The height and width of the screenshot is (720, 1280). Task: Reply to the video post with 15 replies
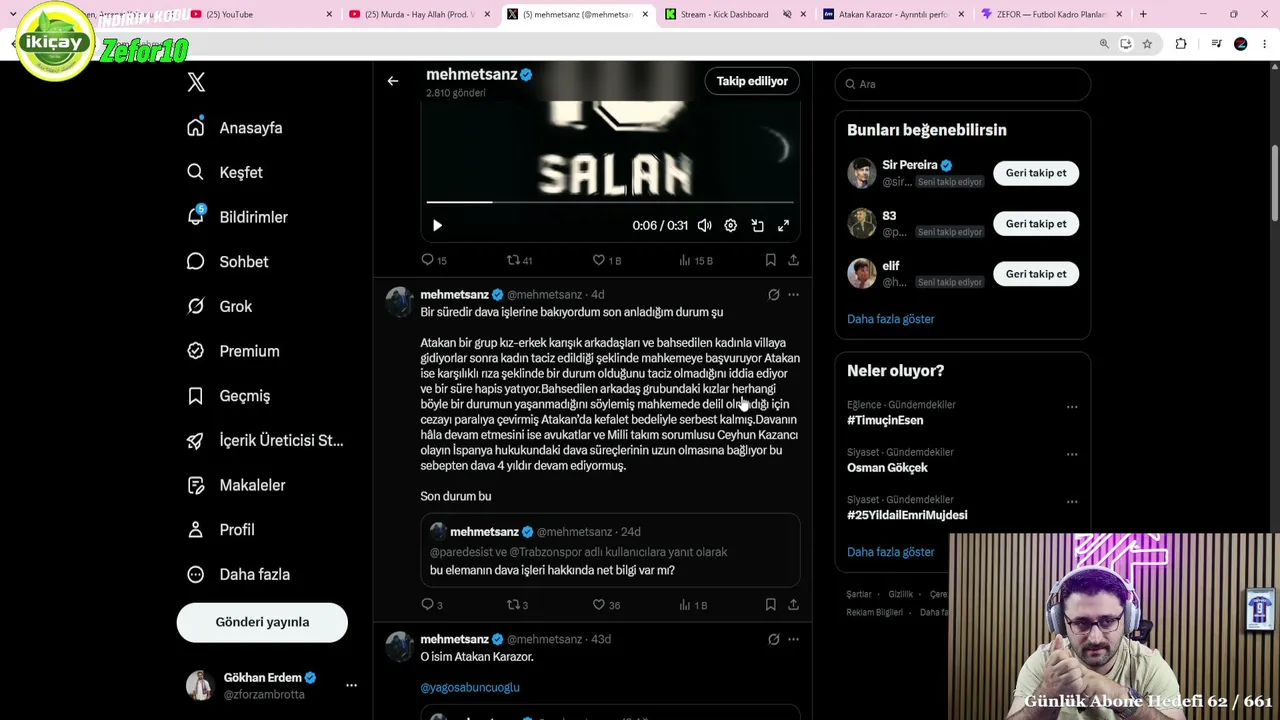tap(434, 260)
